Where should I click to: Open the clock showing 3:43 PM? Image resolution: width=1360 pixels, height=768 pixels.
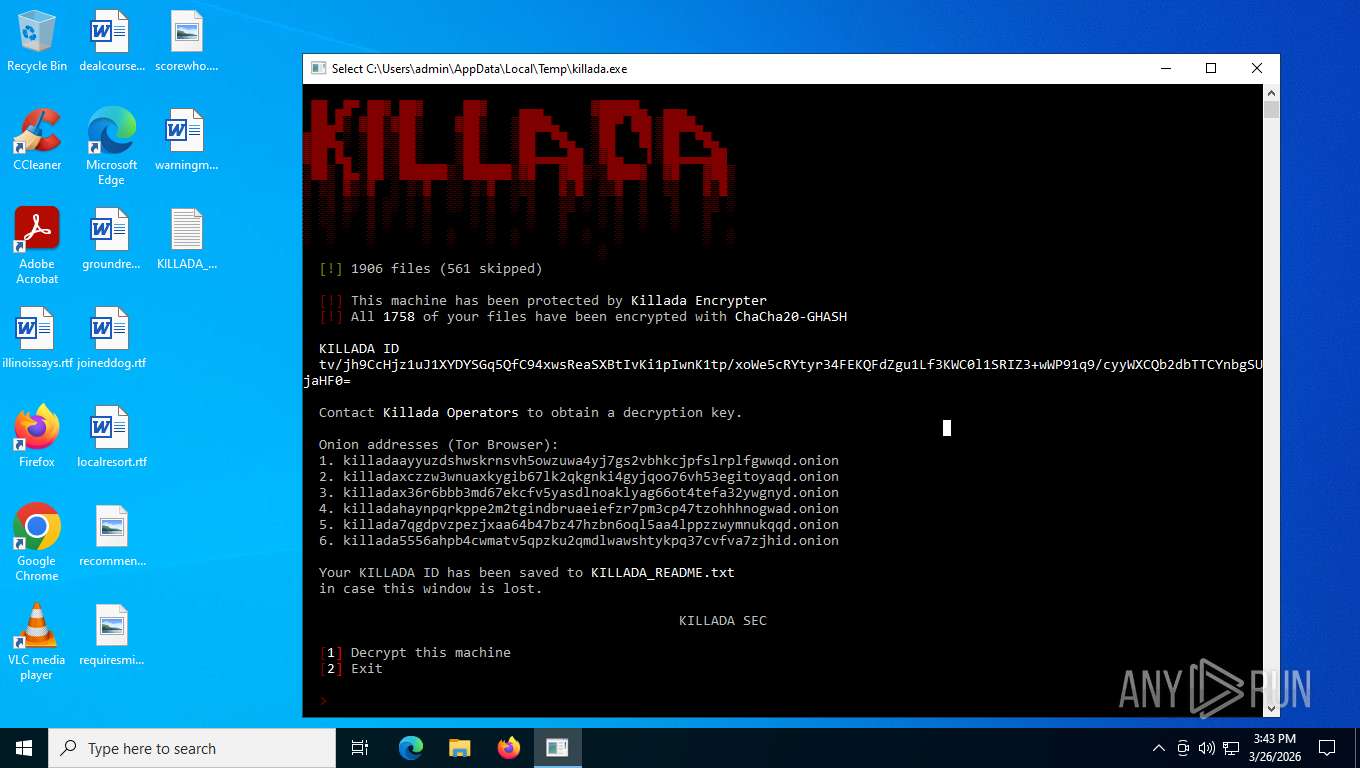pyautogui.click(x=1275, y=748)
